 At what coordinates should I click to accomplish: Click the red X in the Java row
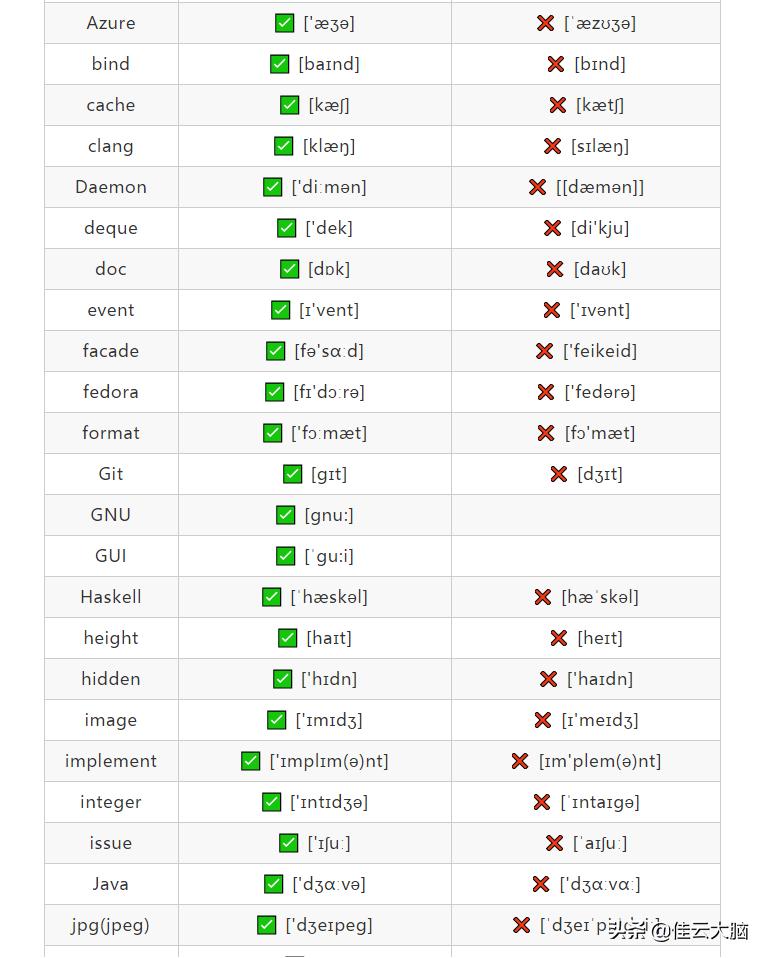pos(541,884)
